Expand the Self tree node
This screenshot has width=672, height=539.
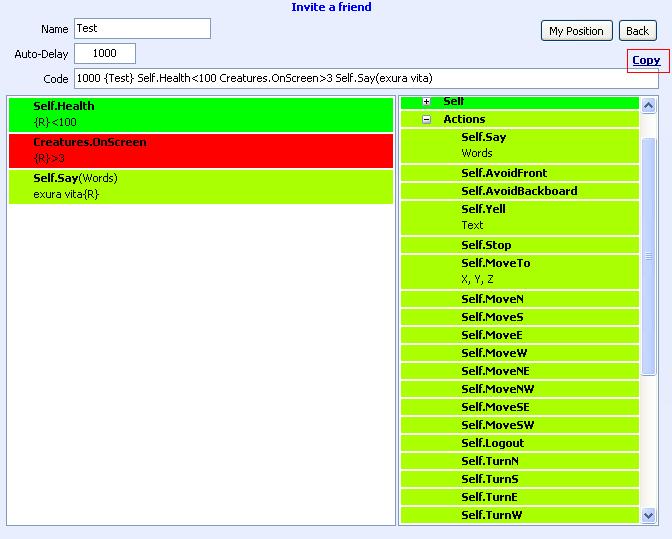[427, 102]
